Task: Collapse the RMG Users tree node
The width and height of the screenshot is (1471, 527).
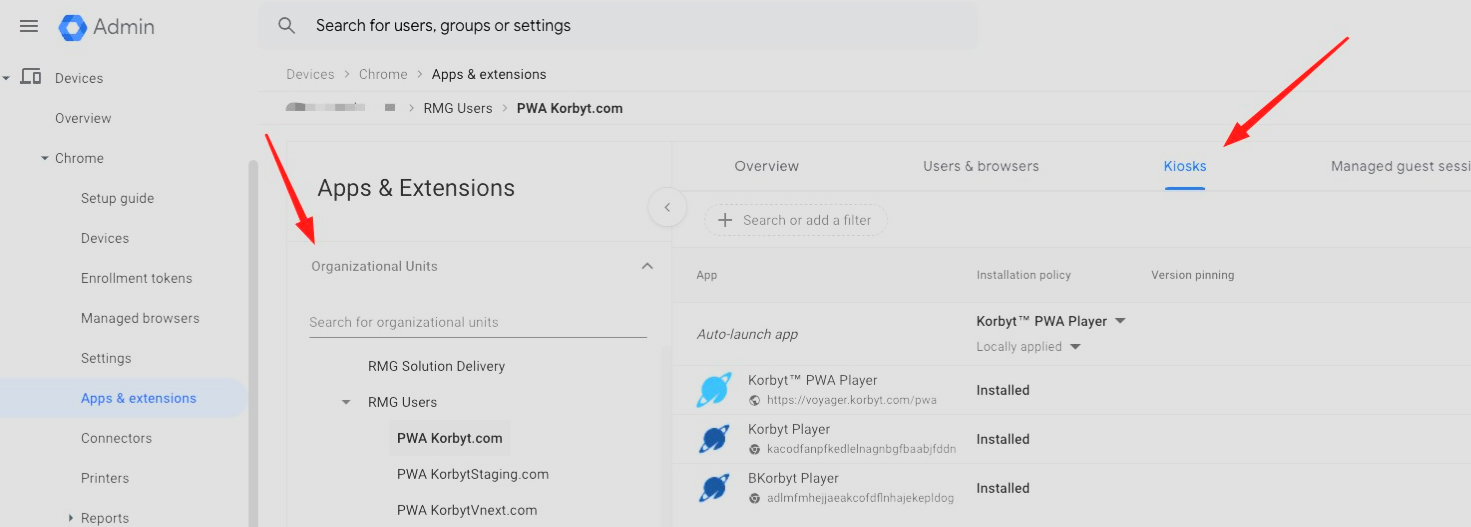Action: [x=346, y=402]
